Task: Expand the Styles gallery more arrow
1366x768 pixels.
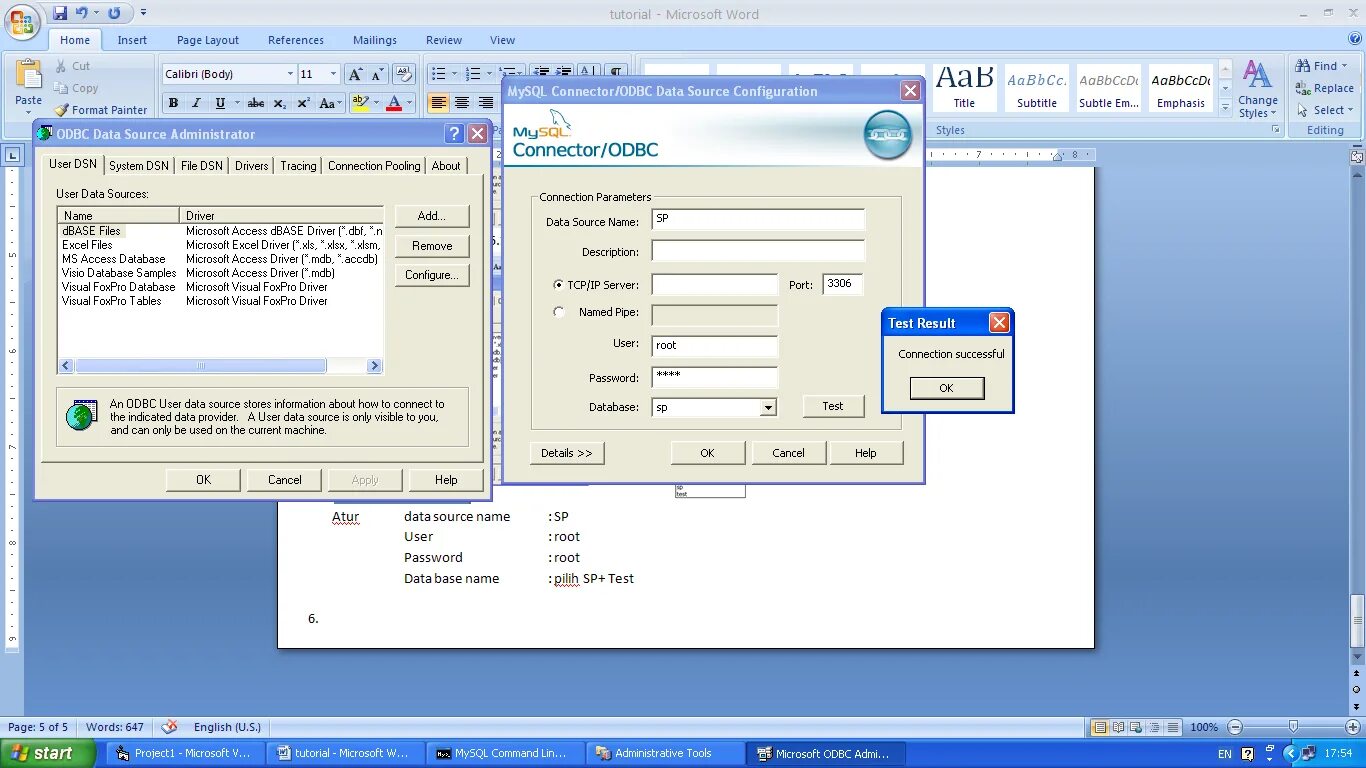Action: pos(1225,106)
